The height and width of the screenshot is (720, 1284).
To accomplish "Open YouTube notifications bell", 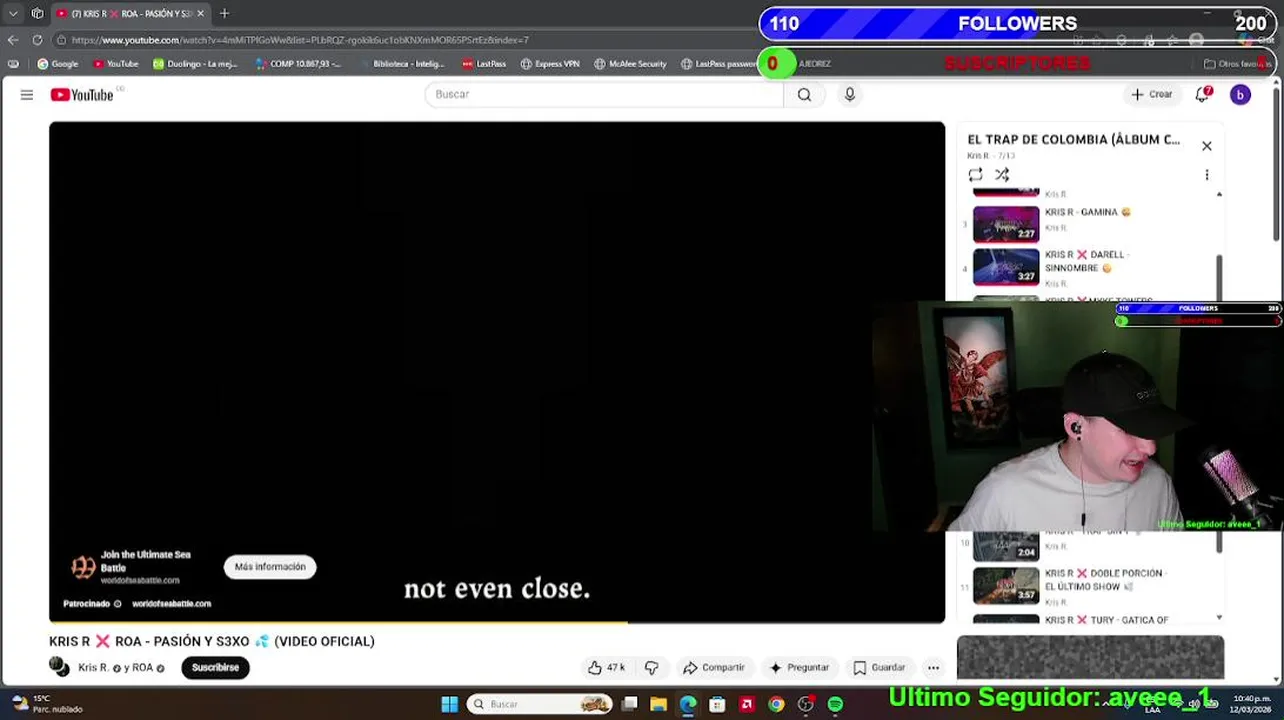I will coord(1203,94).
